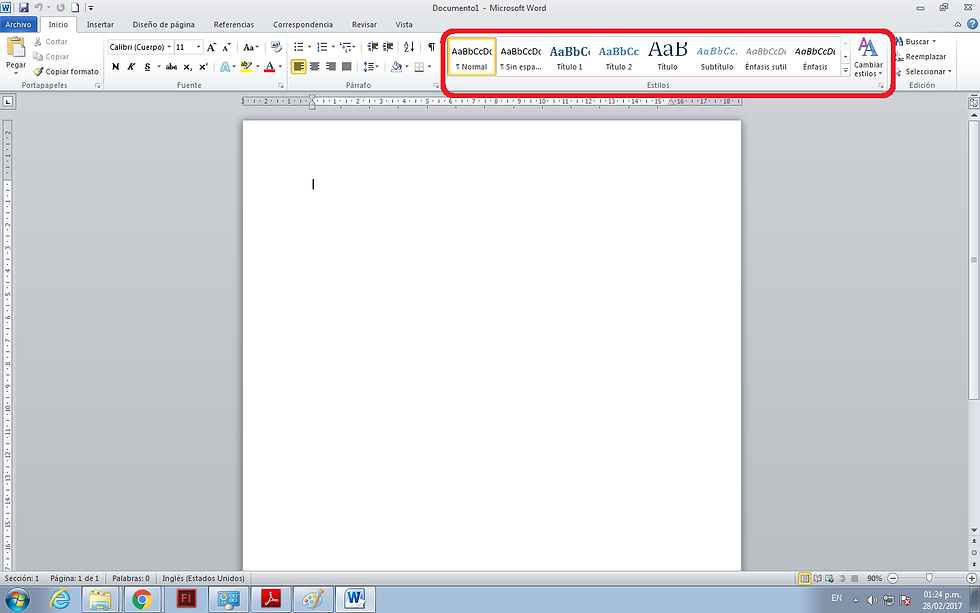
Task: Open Google Chrome from the taskbar
Action: [x=142, y=600]
